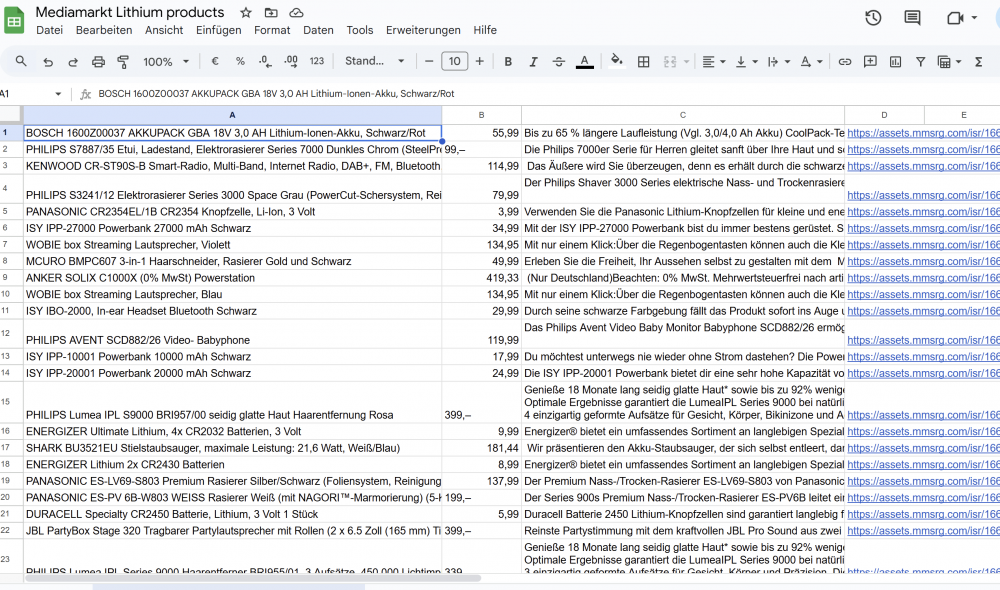Open the Bearbeiten menu

pyautogui.click(x=104, y=30)
